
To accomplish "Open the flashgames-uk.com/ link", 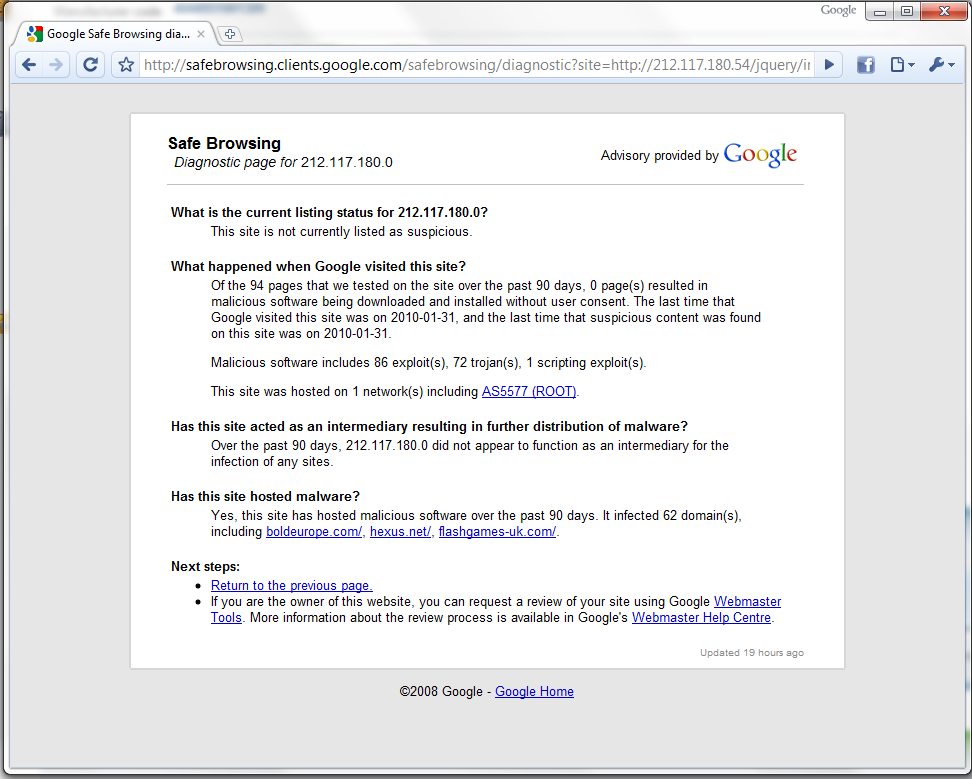I will 497,532.
